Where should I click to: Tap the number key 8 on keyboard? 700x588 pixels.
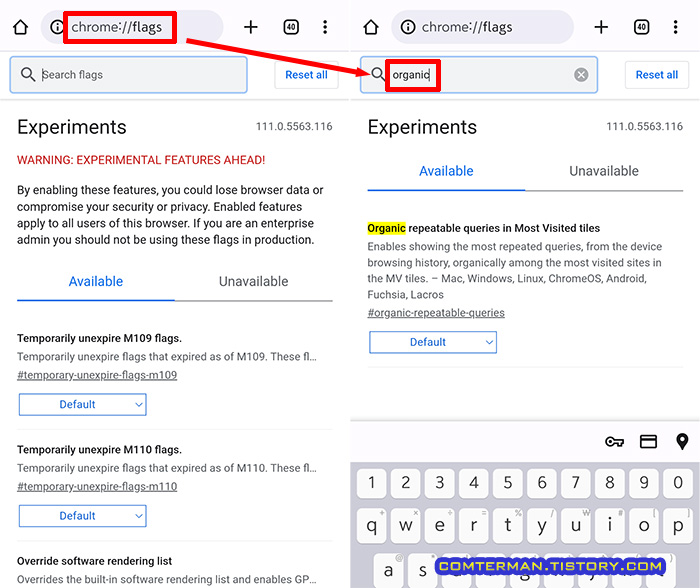point(610,483)
